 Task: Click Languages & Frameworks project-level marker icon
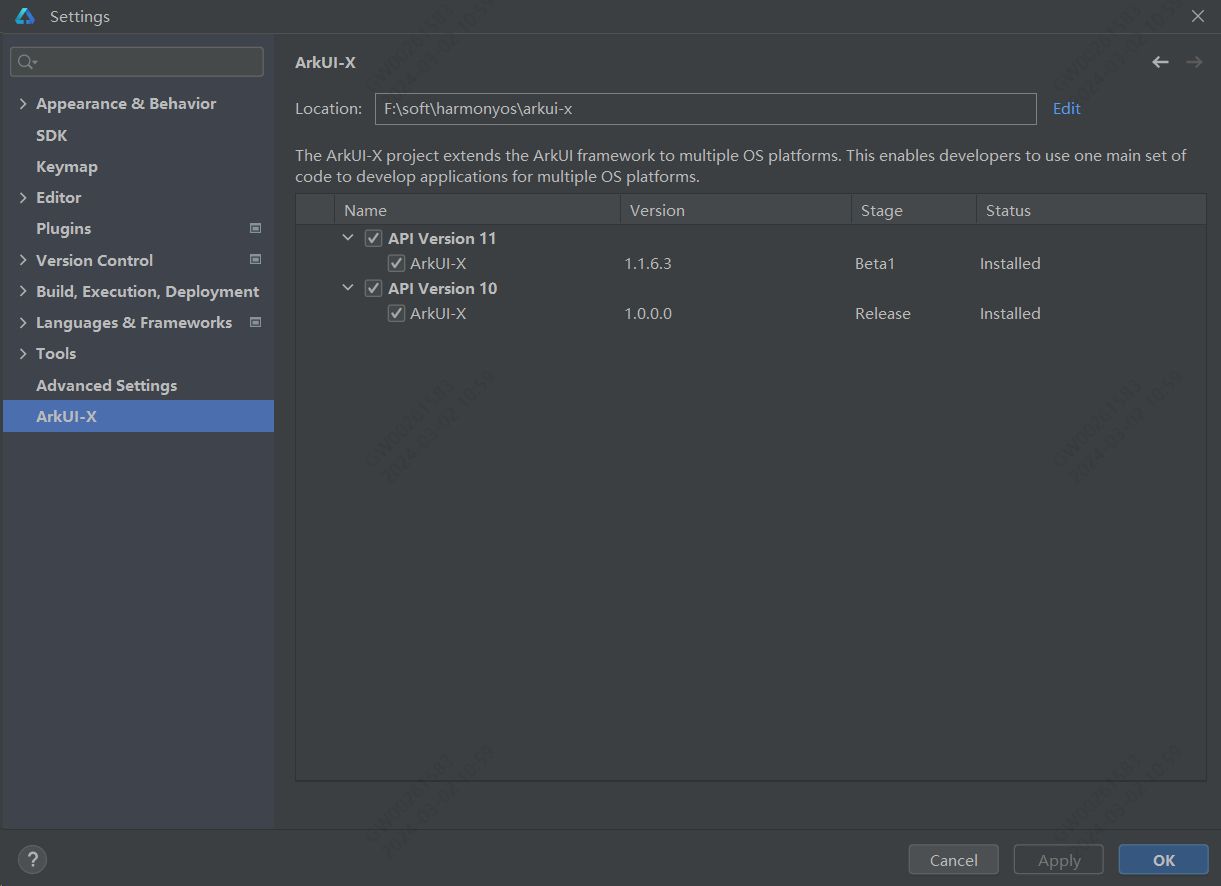tap(255, 322)
